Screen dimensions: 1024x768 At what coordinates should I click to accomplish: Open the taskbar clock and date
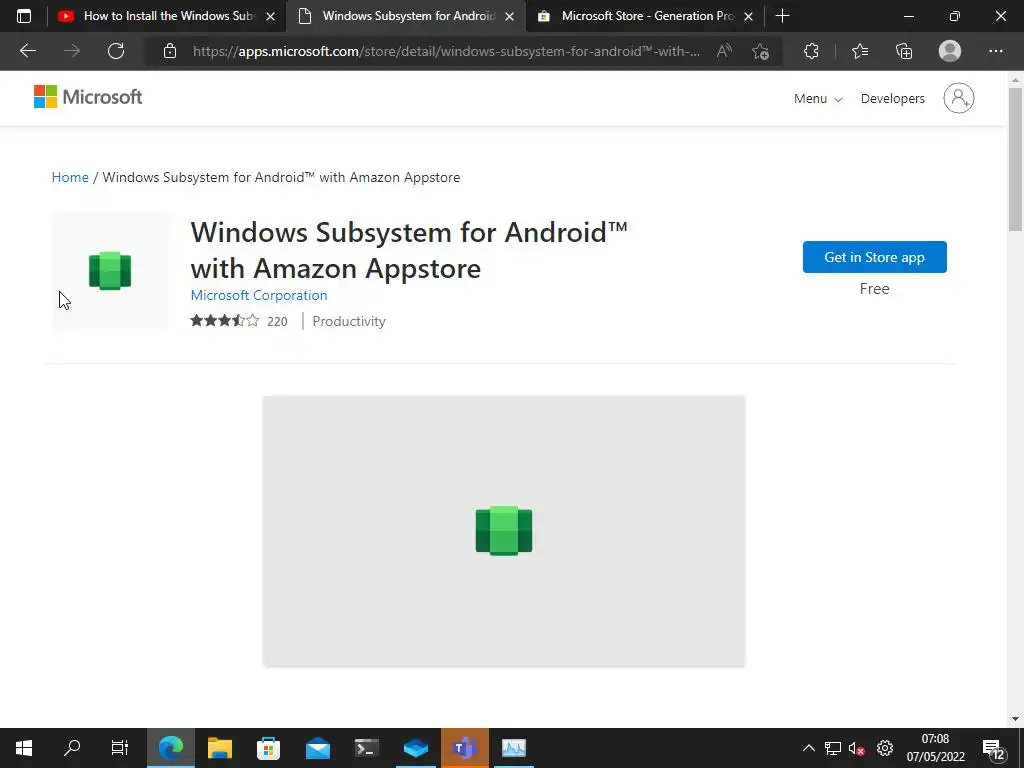(x=935, y=748)
